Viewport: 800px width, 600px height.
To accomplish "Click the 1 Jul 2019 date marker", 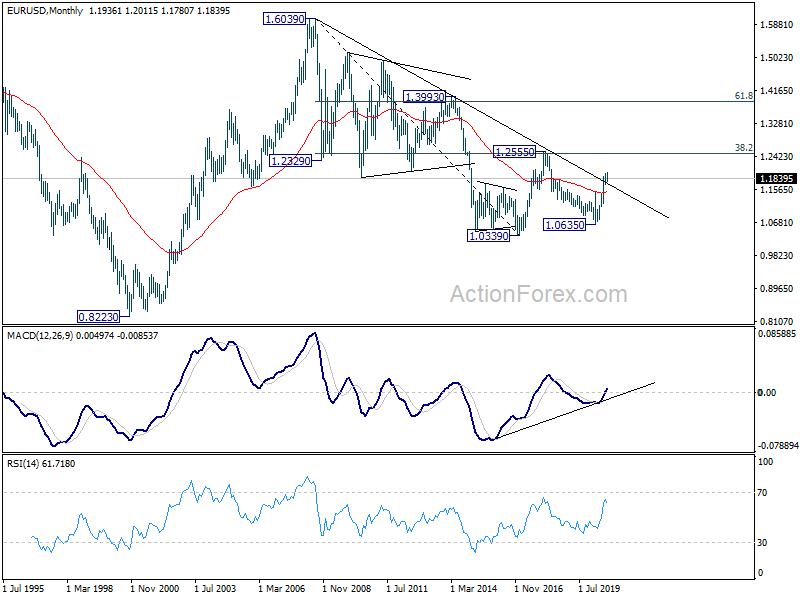I will tap(599, 588).
